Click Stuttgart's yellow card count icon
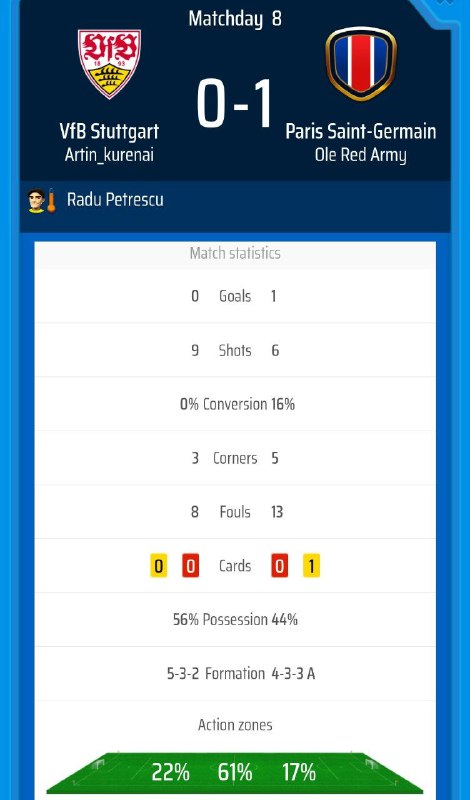The image size is (470, 800). tap(158, 566)
